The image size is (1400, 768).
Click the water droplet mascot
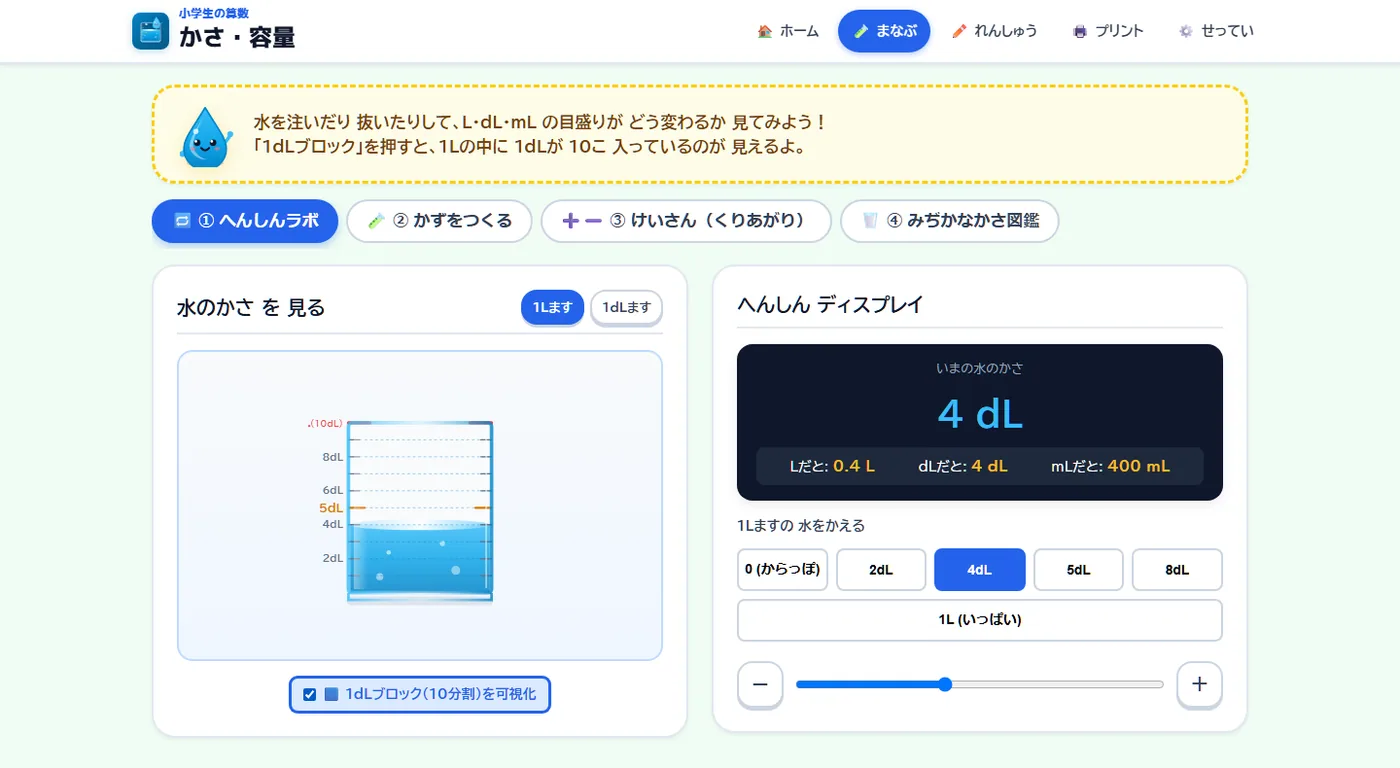click(x=206, y=136)
